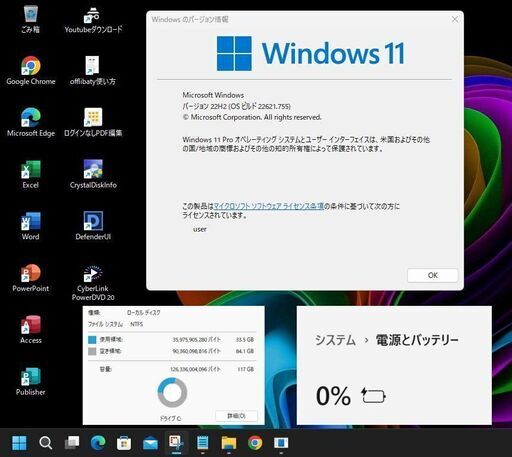Open Microsoft Store taskbar icon
The height and width of the screenshot is (457, 512).
click(x=124, y=443)
